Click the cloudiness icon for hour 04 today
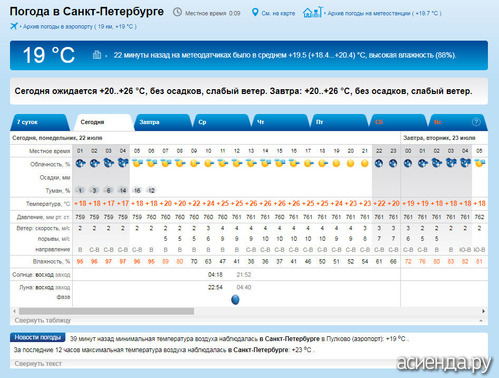This screenshot has height=378, width=499. click(x=123, y=163)
